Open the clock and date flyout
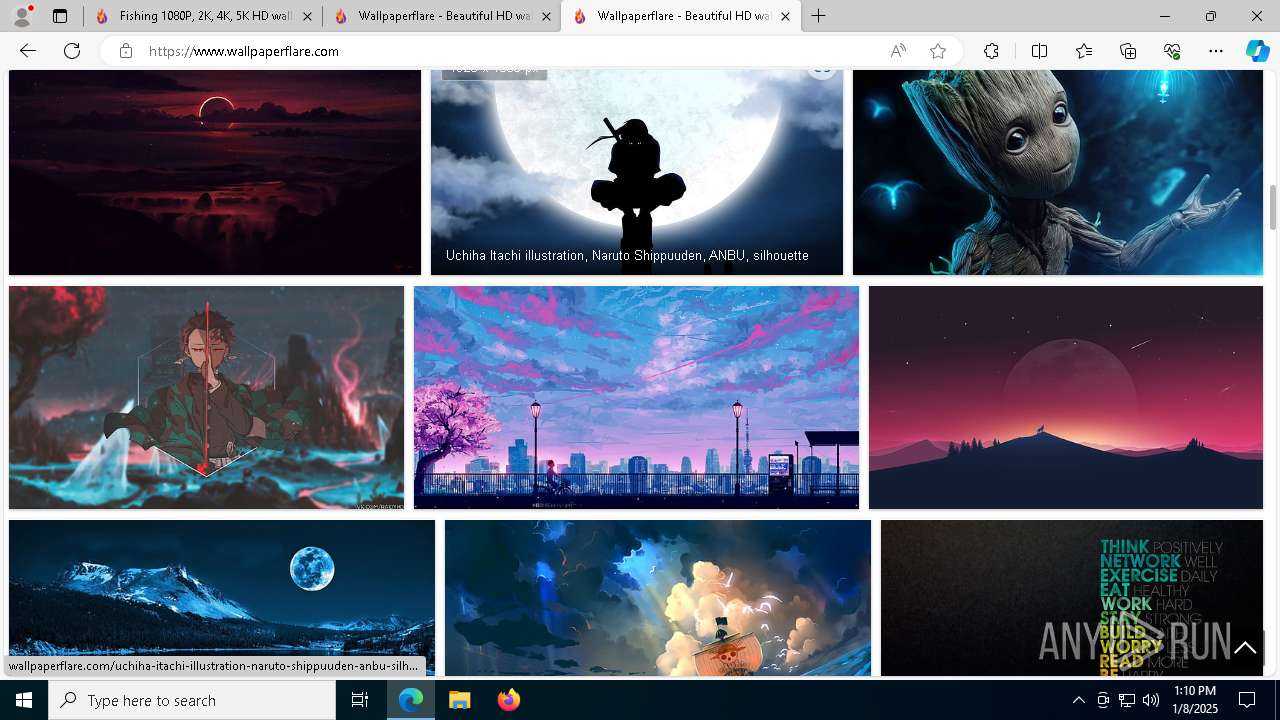Screen dimensions: 1280x720 tap(1195, 700)
